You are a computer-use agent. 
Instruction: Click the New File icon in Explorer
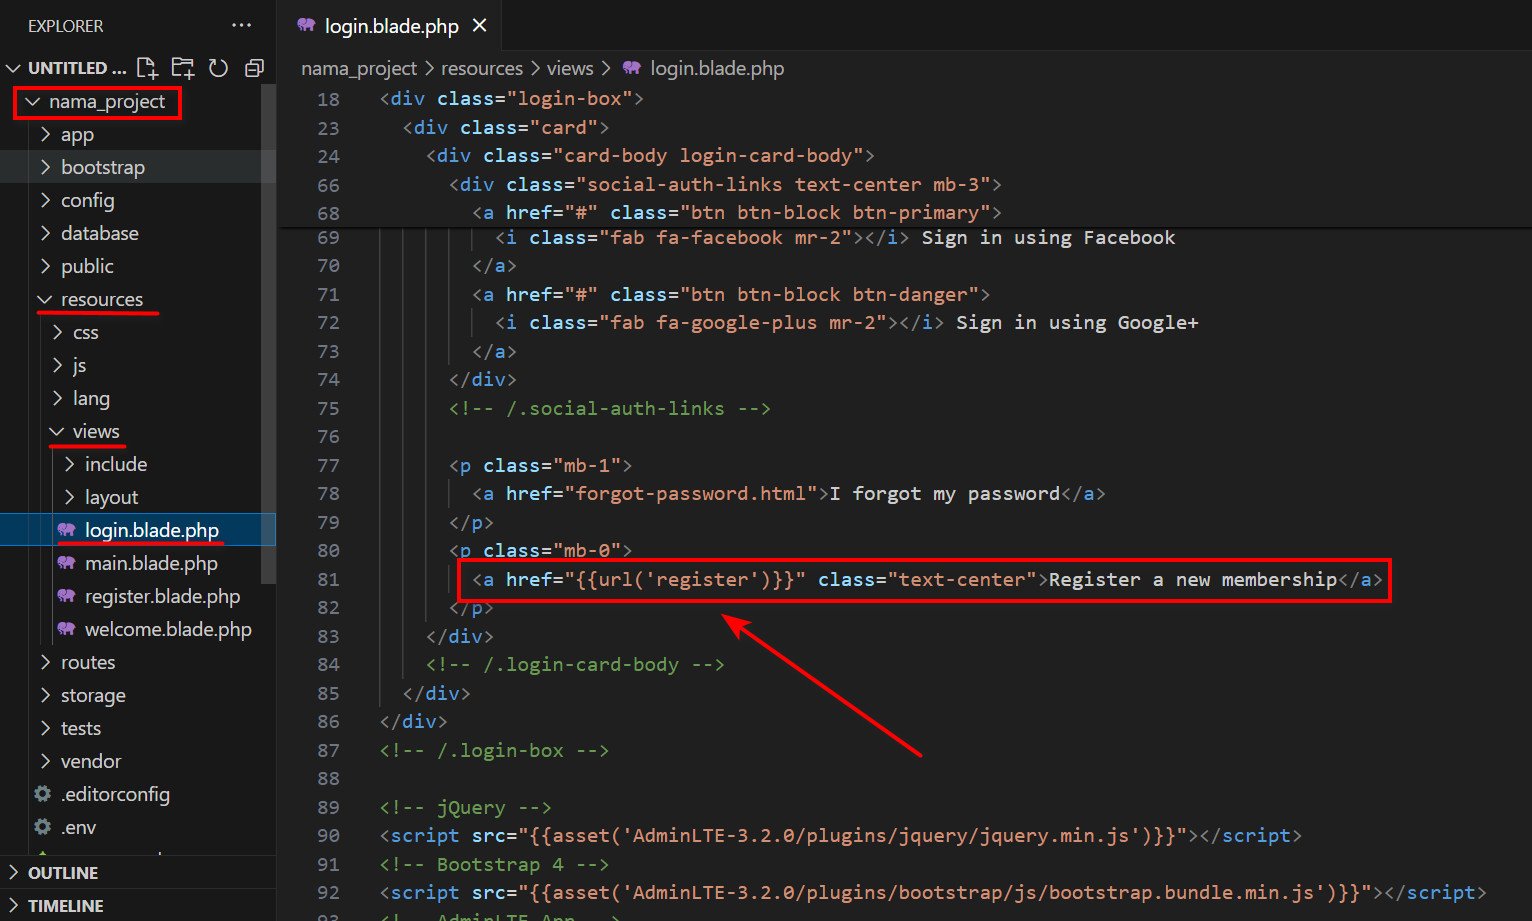click(x=147, y=68)
